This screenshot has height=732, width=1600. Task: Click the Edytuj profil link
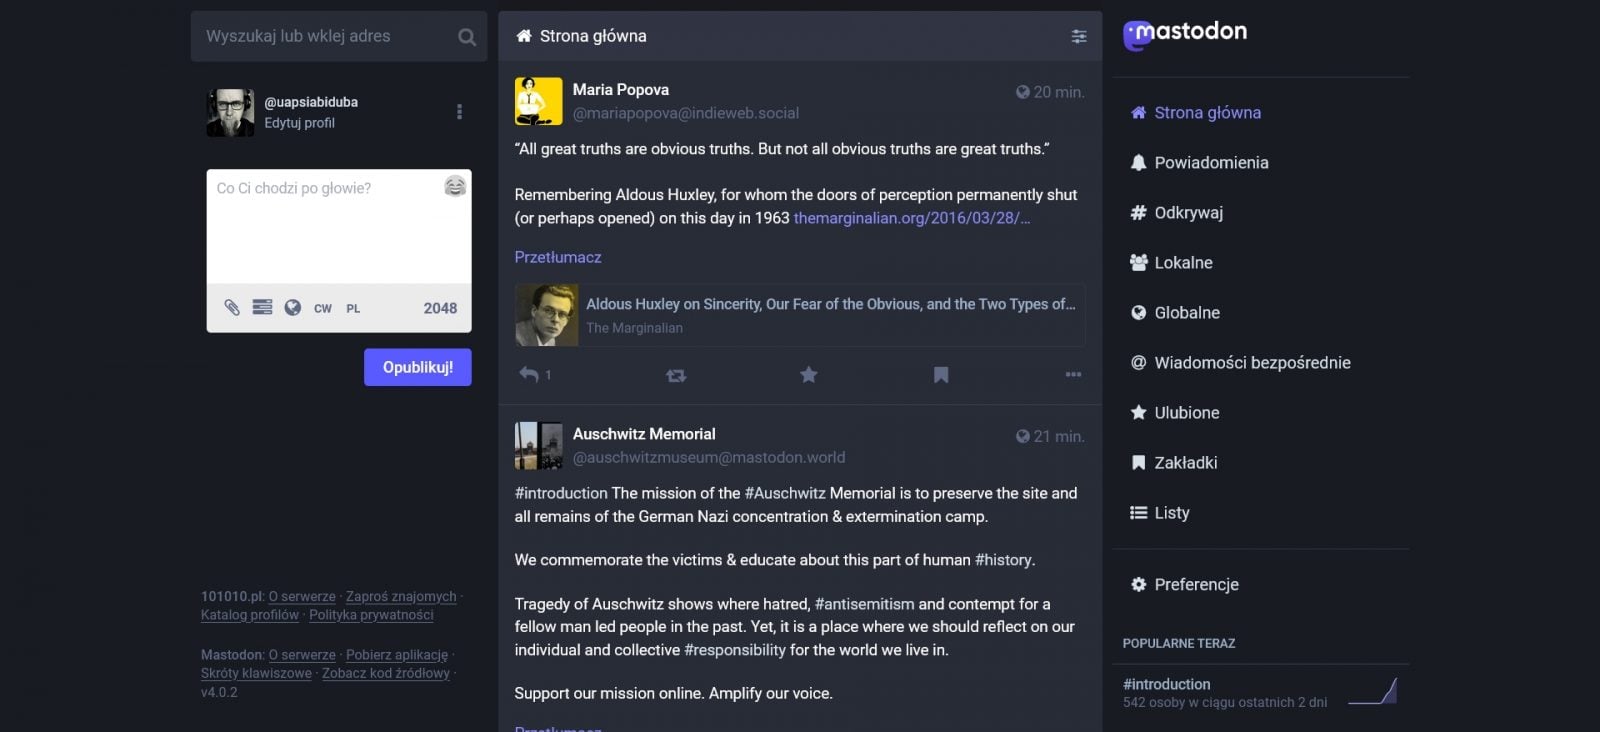(x=299, y=123)
